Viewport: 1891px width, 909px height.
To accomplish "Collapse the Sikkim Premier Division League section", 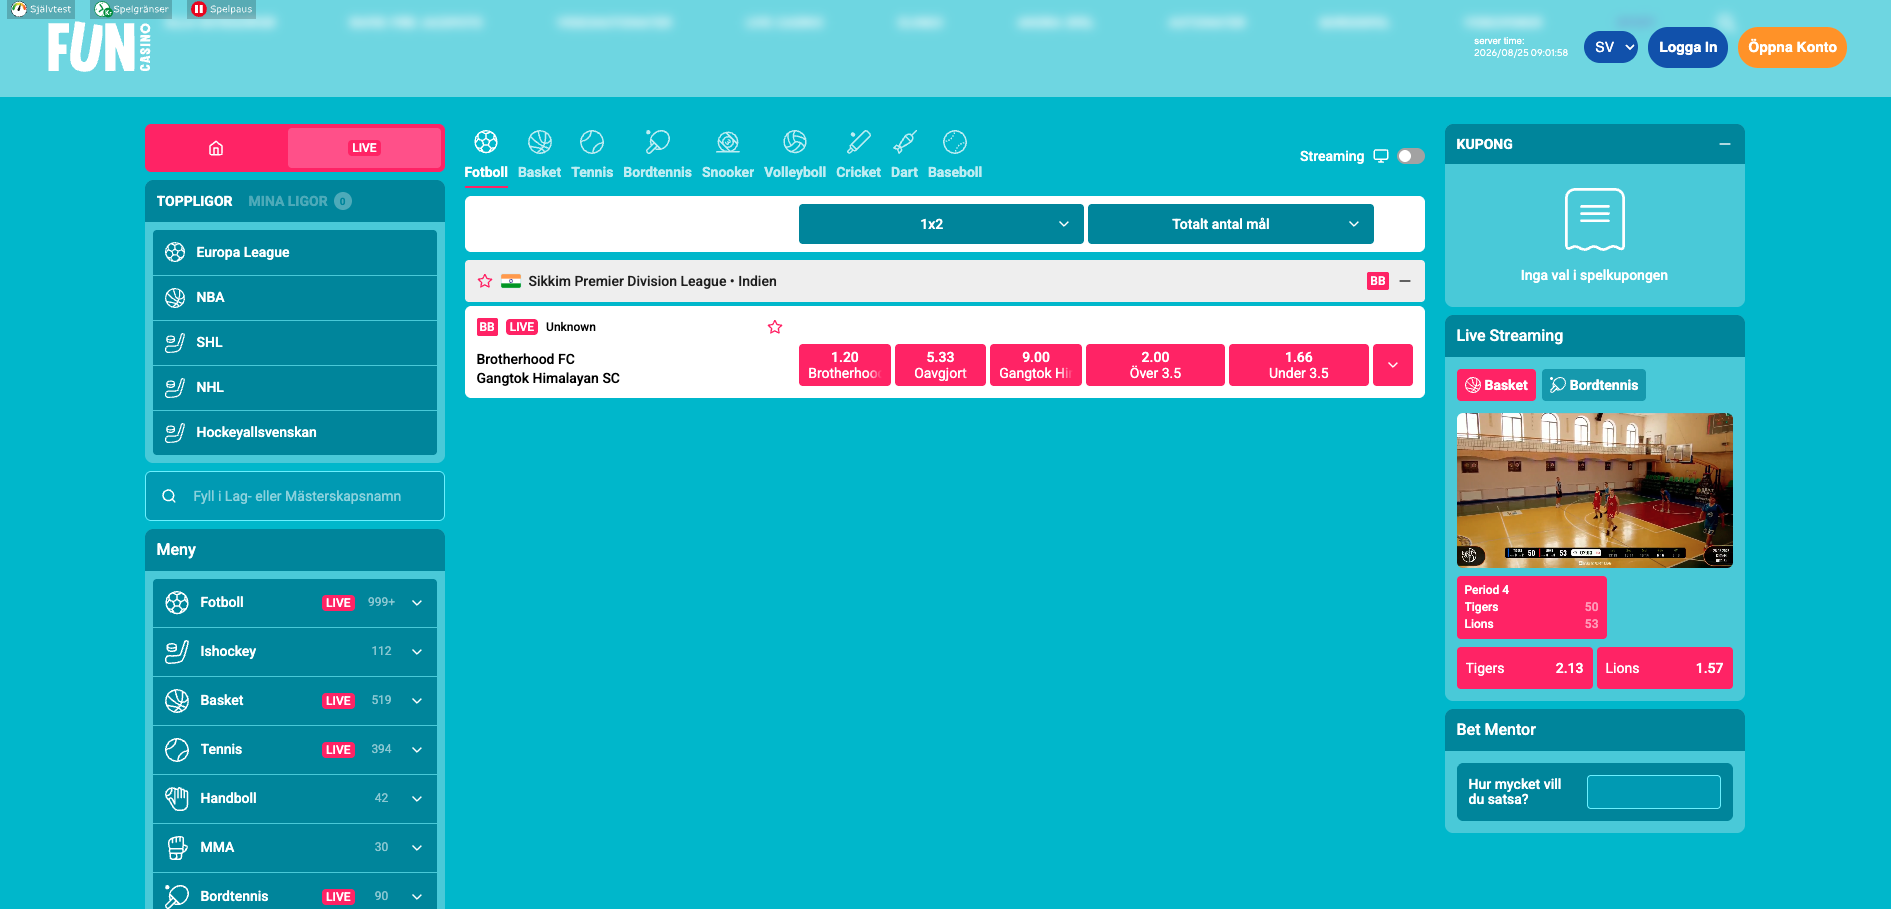I will (1405, 281).
